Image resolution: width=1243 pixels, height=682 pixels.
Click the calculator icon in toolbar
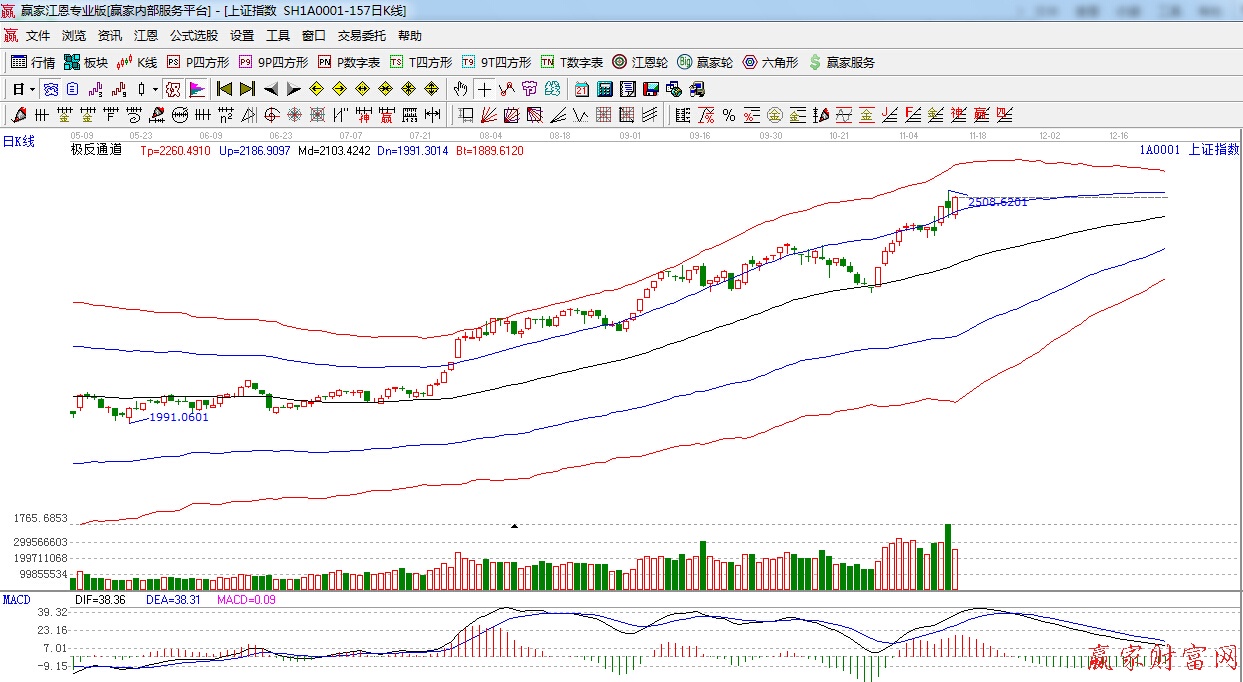click(x=604, y=89)
